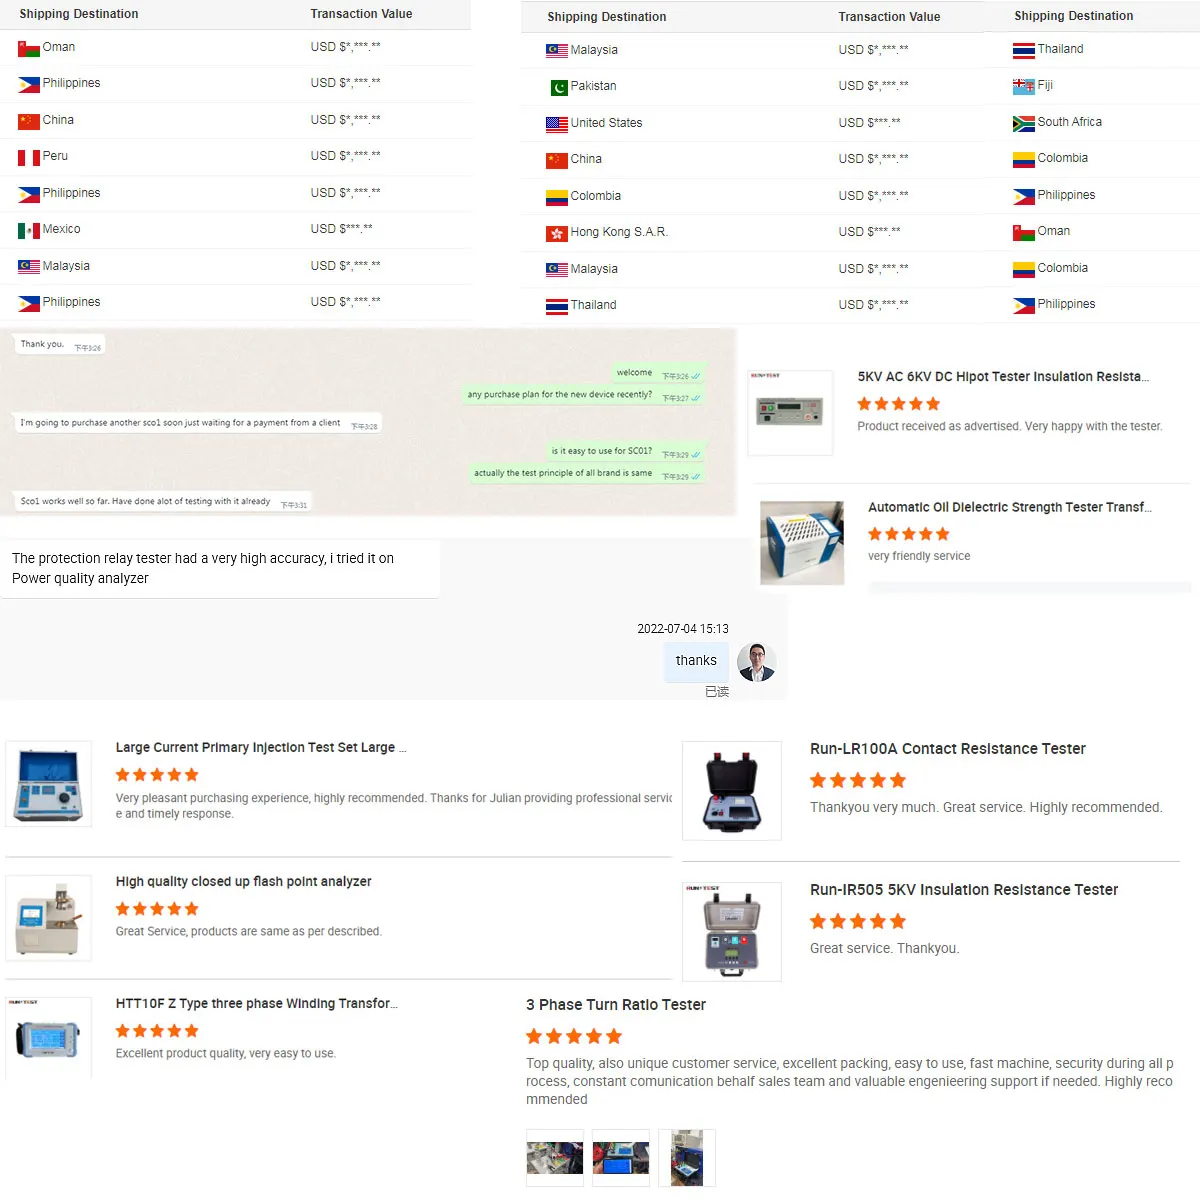Click the Mexico flag icon
The height and width of the screenshot is (1200, 1200).
29,230
